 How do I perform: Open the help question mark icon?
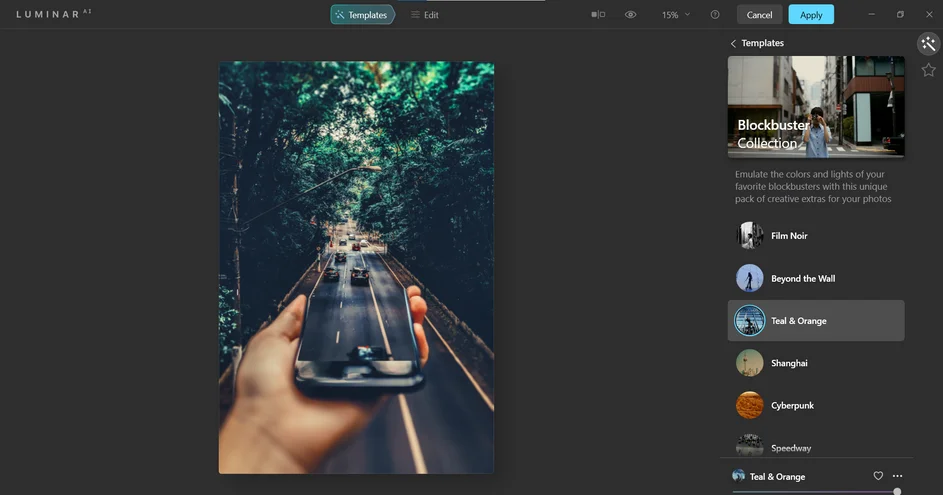point(715,15)
